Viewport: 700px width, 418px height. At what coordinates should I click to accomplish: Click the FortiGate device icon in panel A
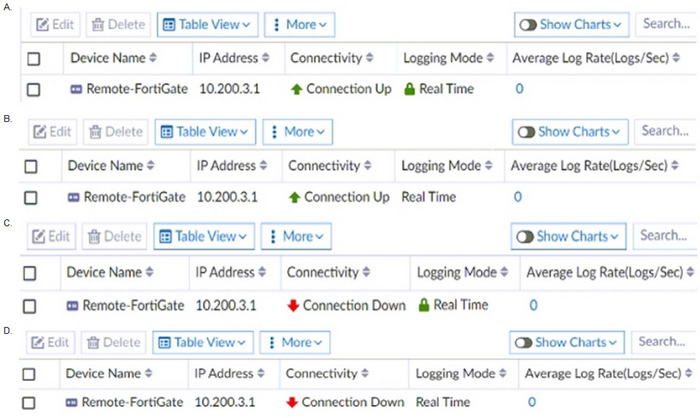[76, 89]
